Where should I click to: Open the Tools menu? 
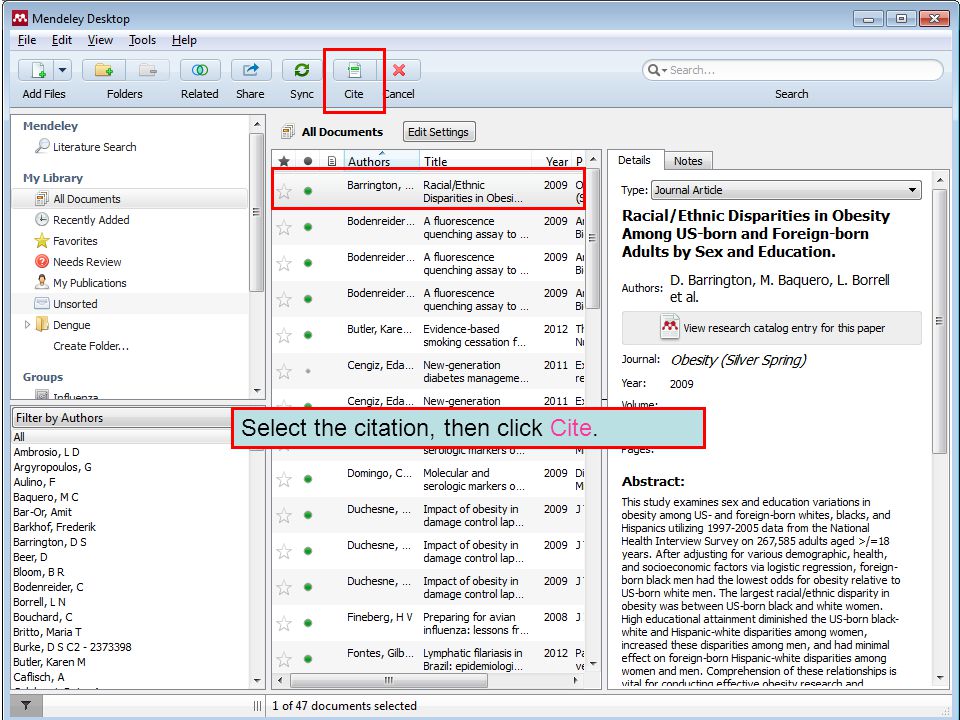[142, 40]
